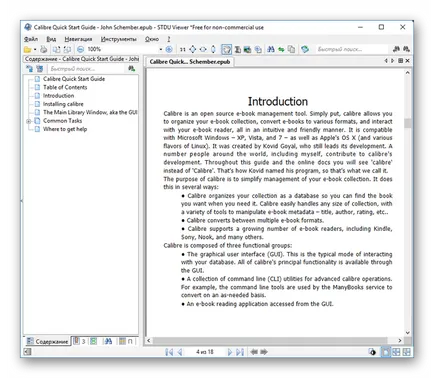This screenshot has width=434, height=378.
Task: Click find previous binoculars icon
Action: 396,49
